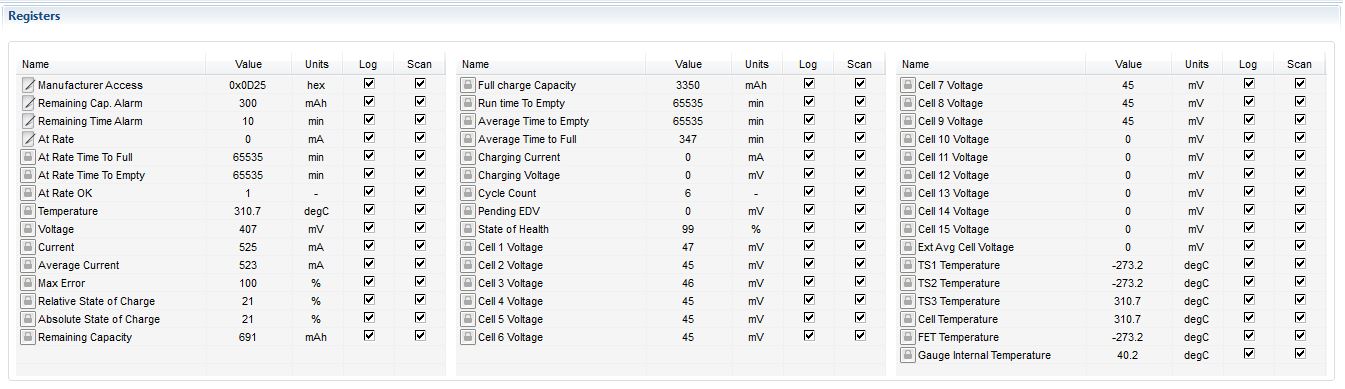Uncheck Scan checkbox for Cell 15 Voltage
The image size is (1345, 389).
[1299, 228]
